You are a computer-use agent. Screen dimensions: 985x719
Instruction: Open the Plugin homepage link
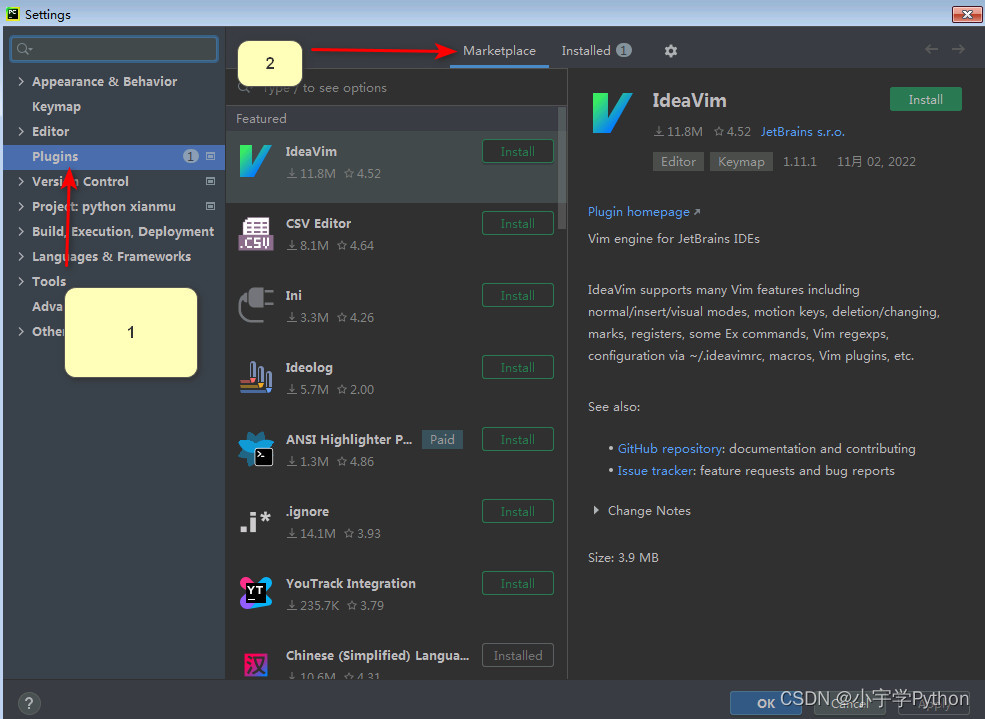pos(644,212)
